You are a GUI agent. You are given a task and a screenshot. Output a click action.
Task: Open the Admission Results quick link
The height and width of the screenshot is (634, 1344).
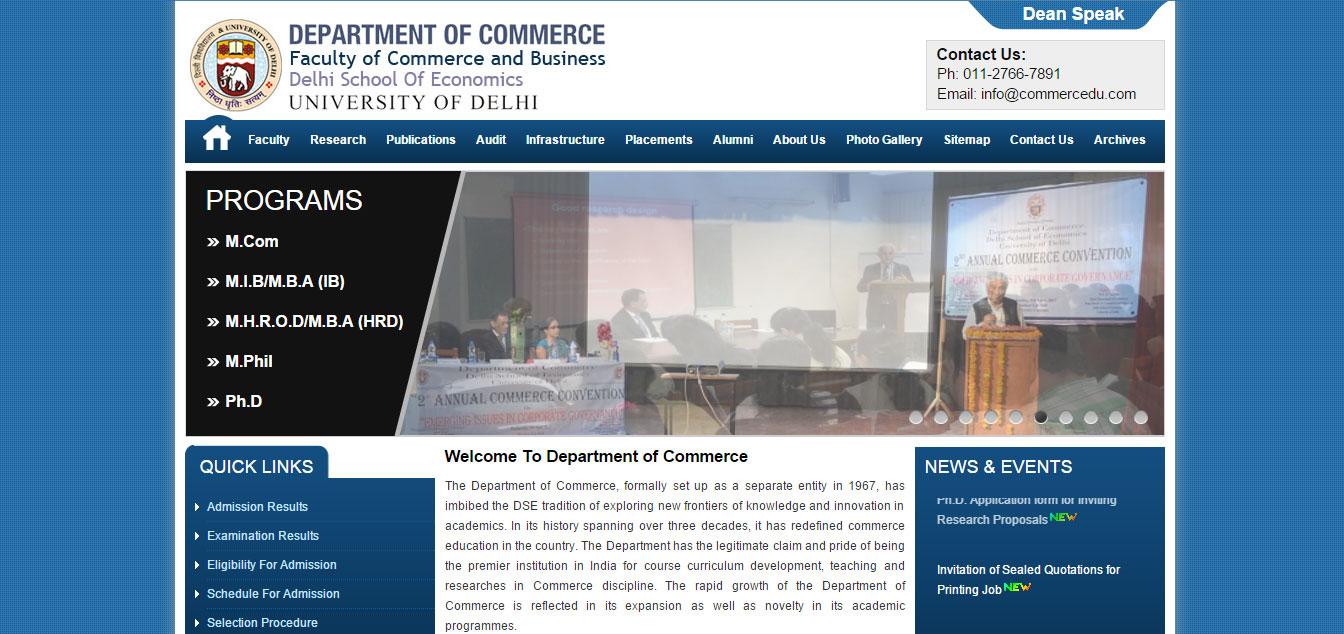(257, 507)
